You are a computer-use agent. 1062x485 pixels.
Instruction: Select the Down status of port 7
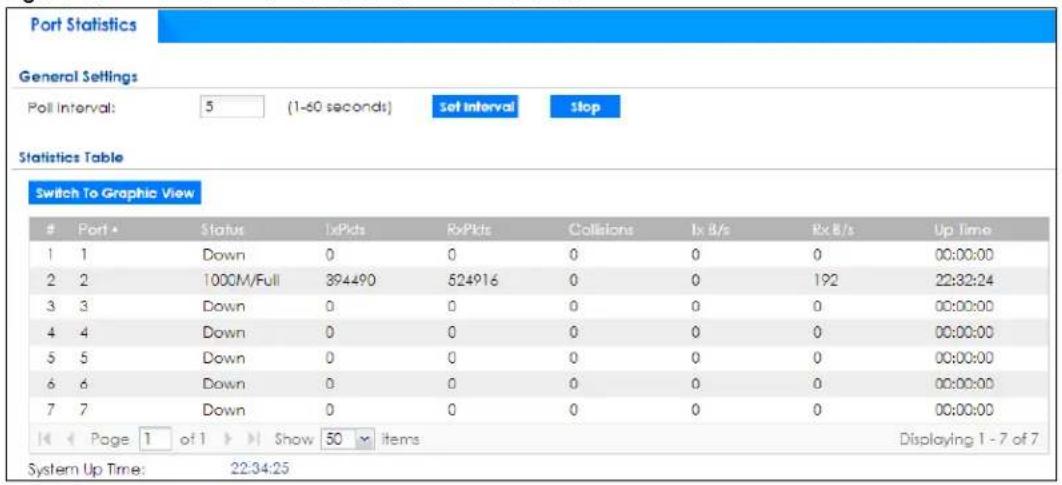223,410
